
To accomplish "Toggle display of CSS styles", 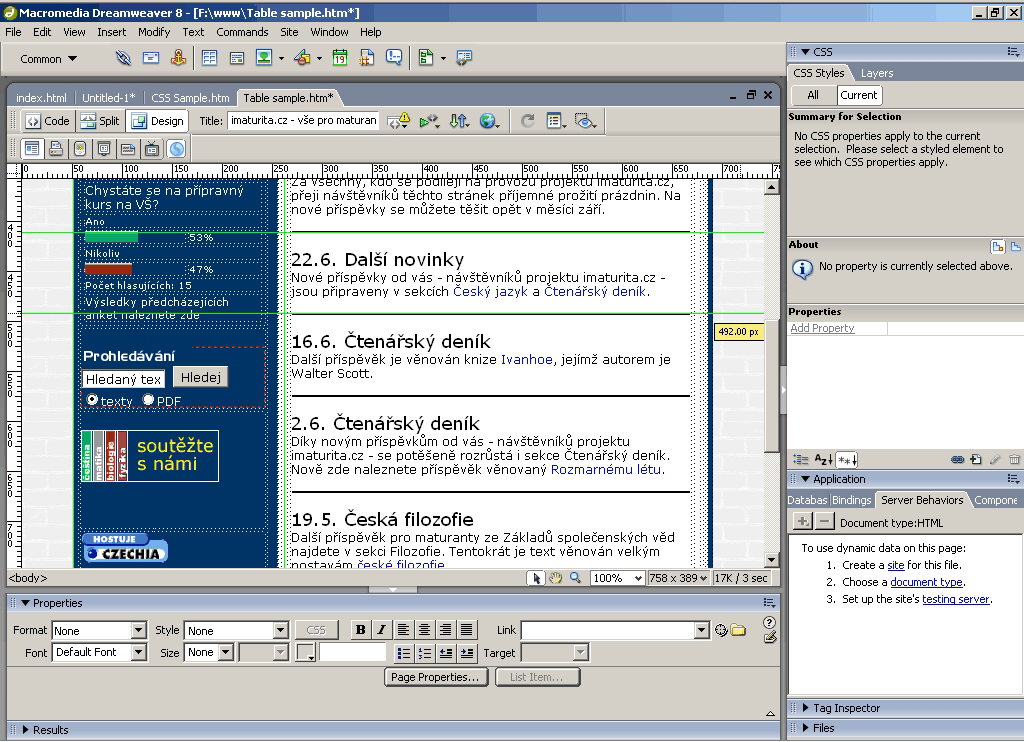I will (176, 149).
